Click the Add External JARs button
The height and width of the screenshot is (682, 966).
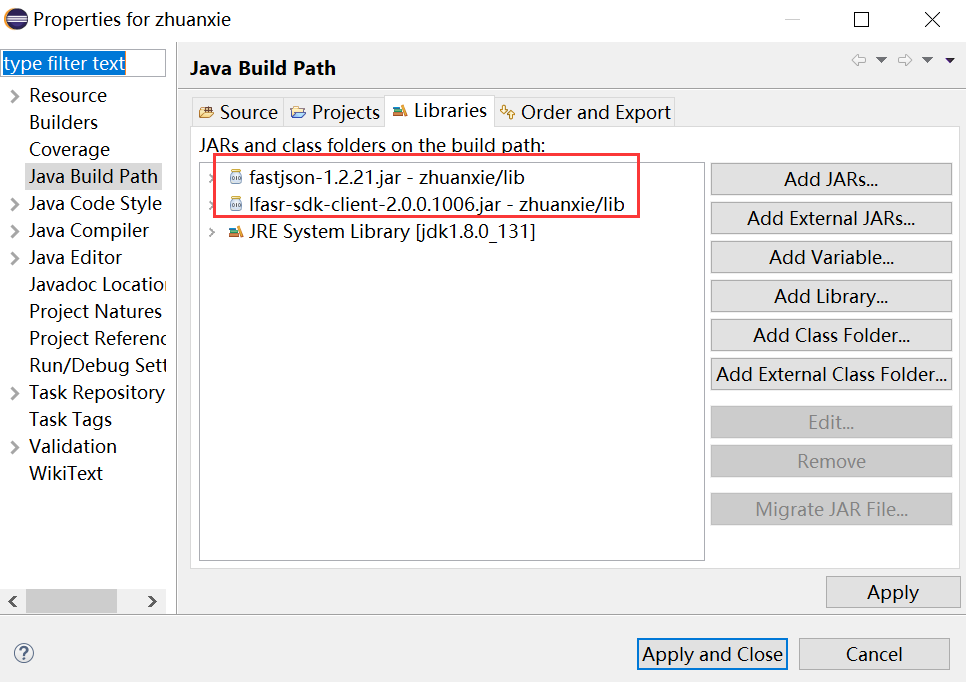click(830, 218)
